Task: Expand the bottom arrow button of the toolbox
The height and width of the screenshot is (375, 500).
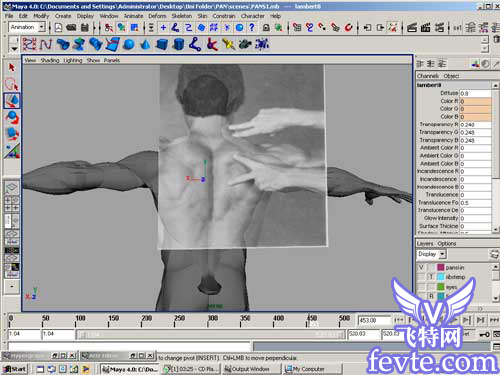Action: tap(12, 286)
